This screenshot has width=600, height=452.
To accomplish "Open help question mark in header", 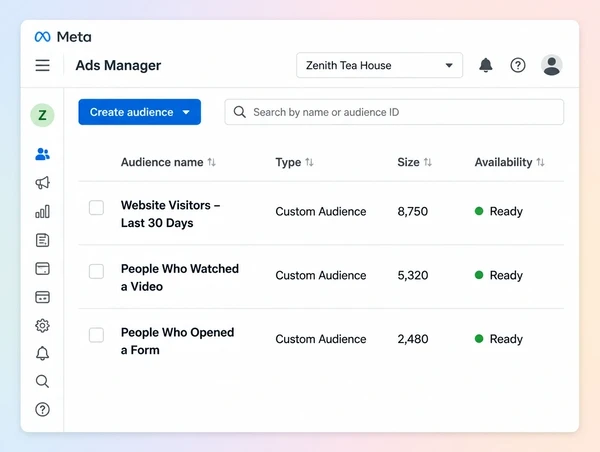I will (518, 65).
